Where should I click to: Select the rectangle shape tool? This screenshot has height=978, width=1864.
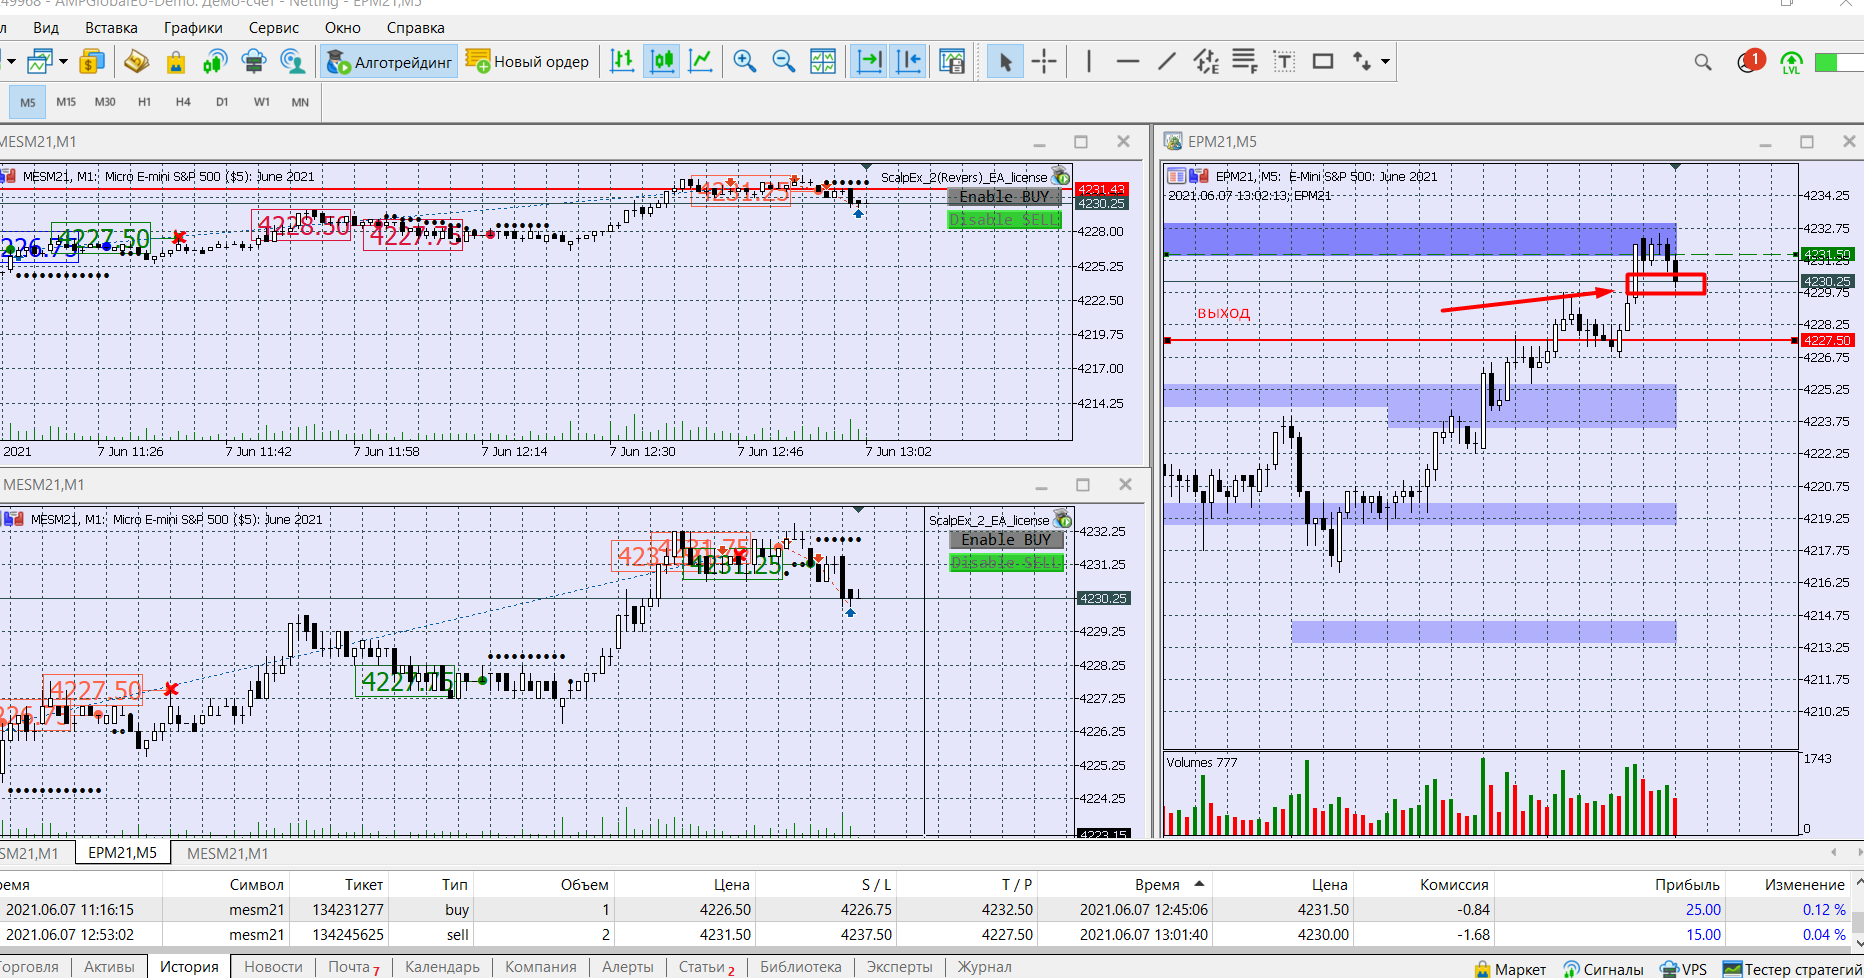pyautogui.click(x=1323, y=62)
